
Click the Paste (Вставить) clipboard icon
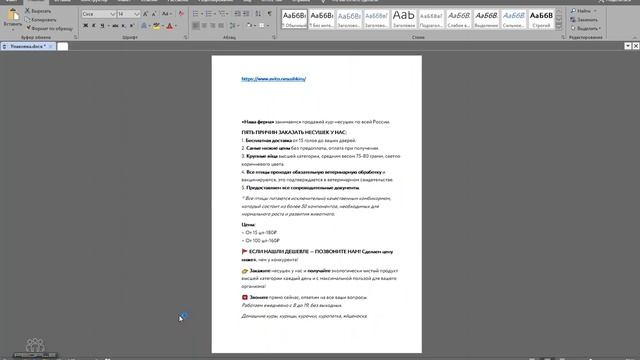pos(12,15)
